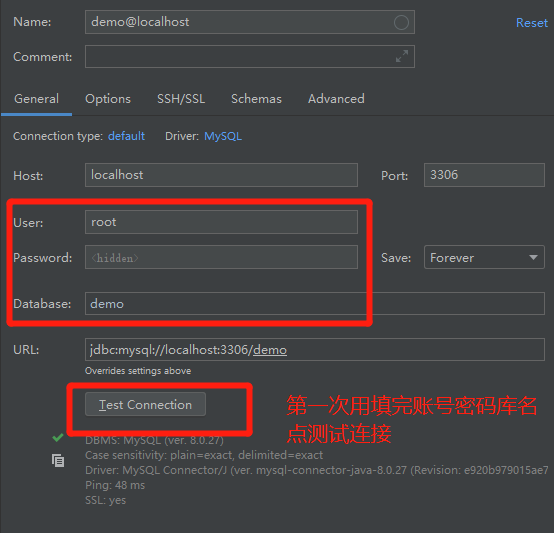Click the Test Connection button
The width and height of the screenshot is (554, 533).
(x=145, y=404)
